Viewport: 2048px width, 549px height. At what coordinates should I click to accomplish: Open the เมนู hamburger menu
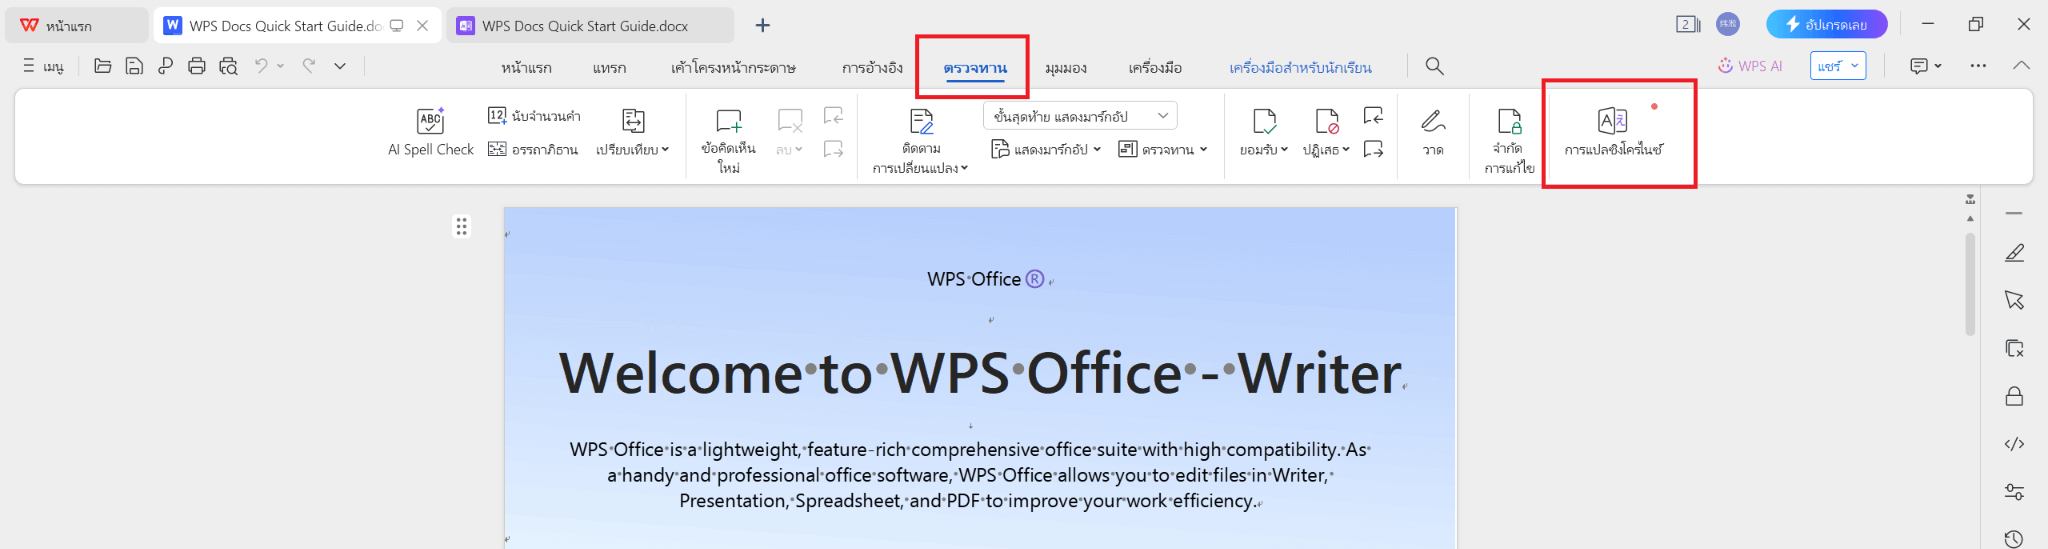click(x=43, y=66)
